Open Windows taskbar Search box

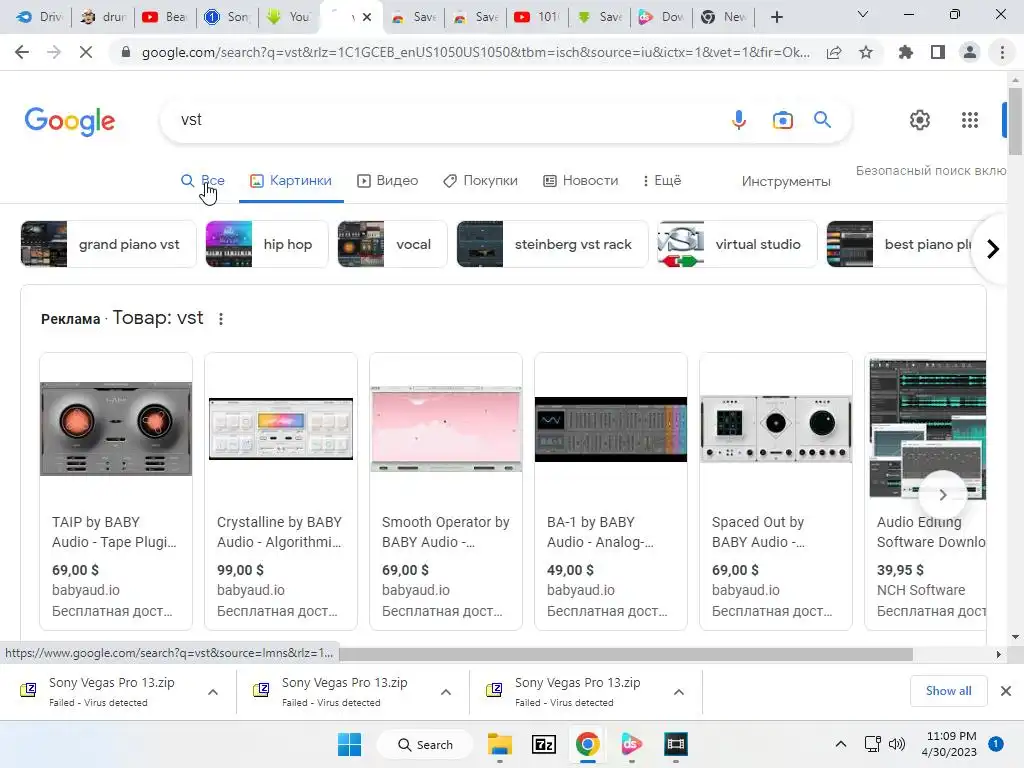tap(425, 744)
